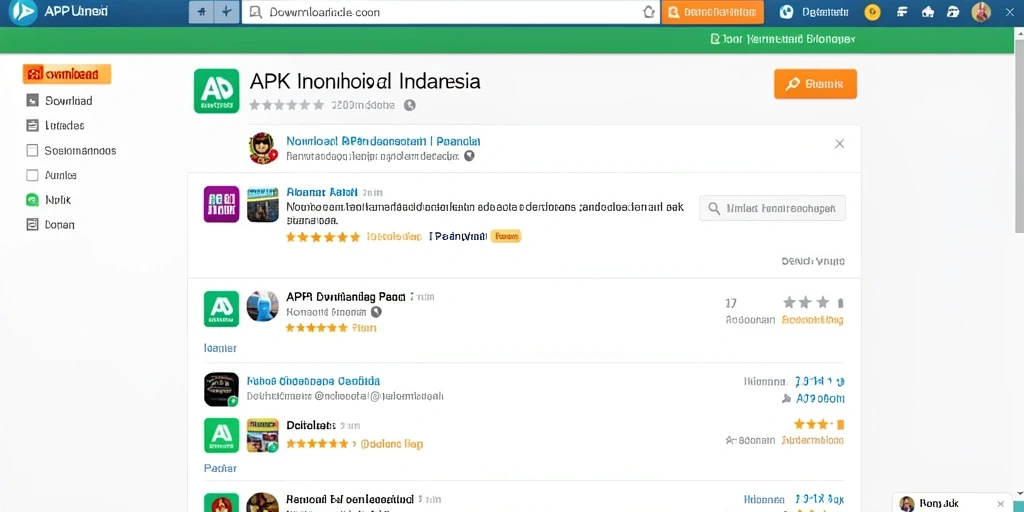Click the info icon beside '2200mndotte'
Screen dimensions: 1024x512
point(409,104)
